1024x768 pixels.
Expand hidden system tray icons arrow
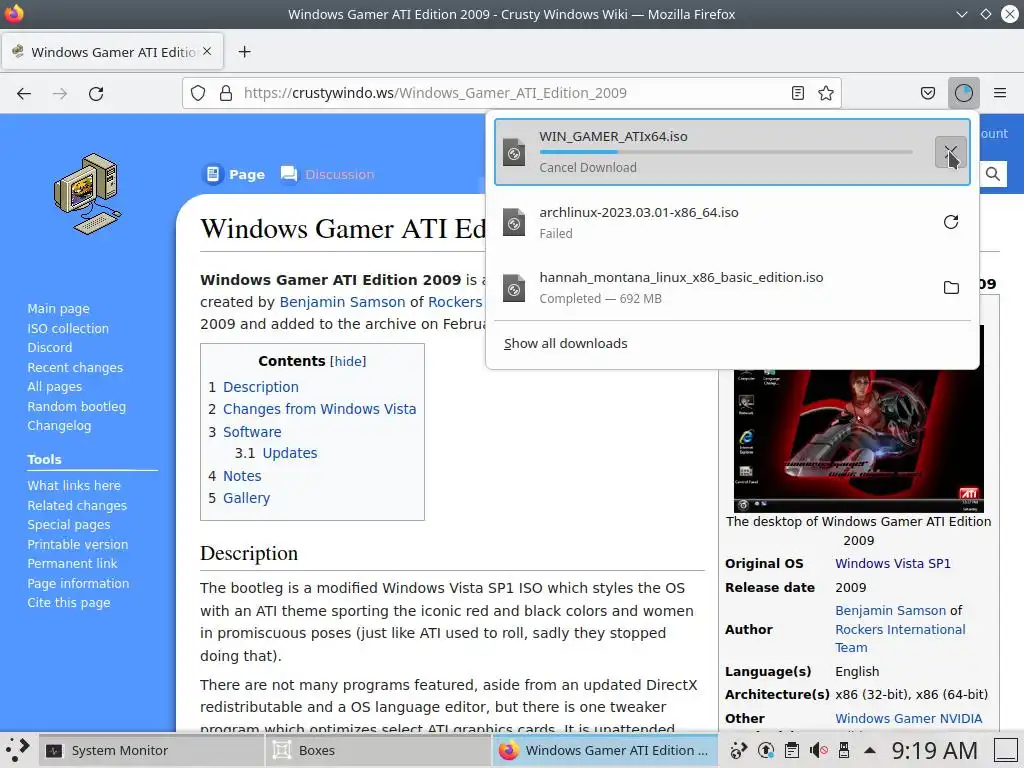pos(870,750)
